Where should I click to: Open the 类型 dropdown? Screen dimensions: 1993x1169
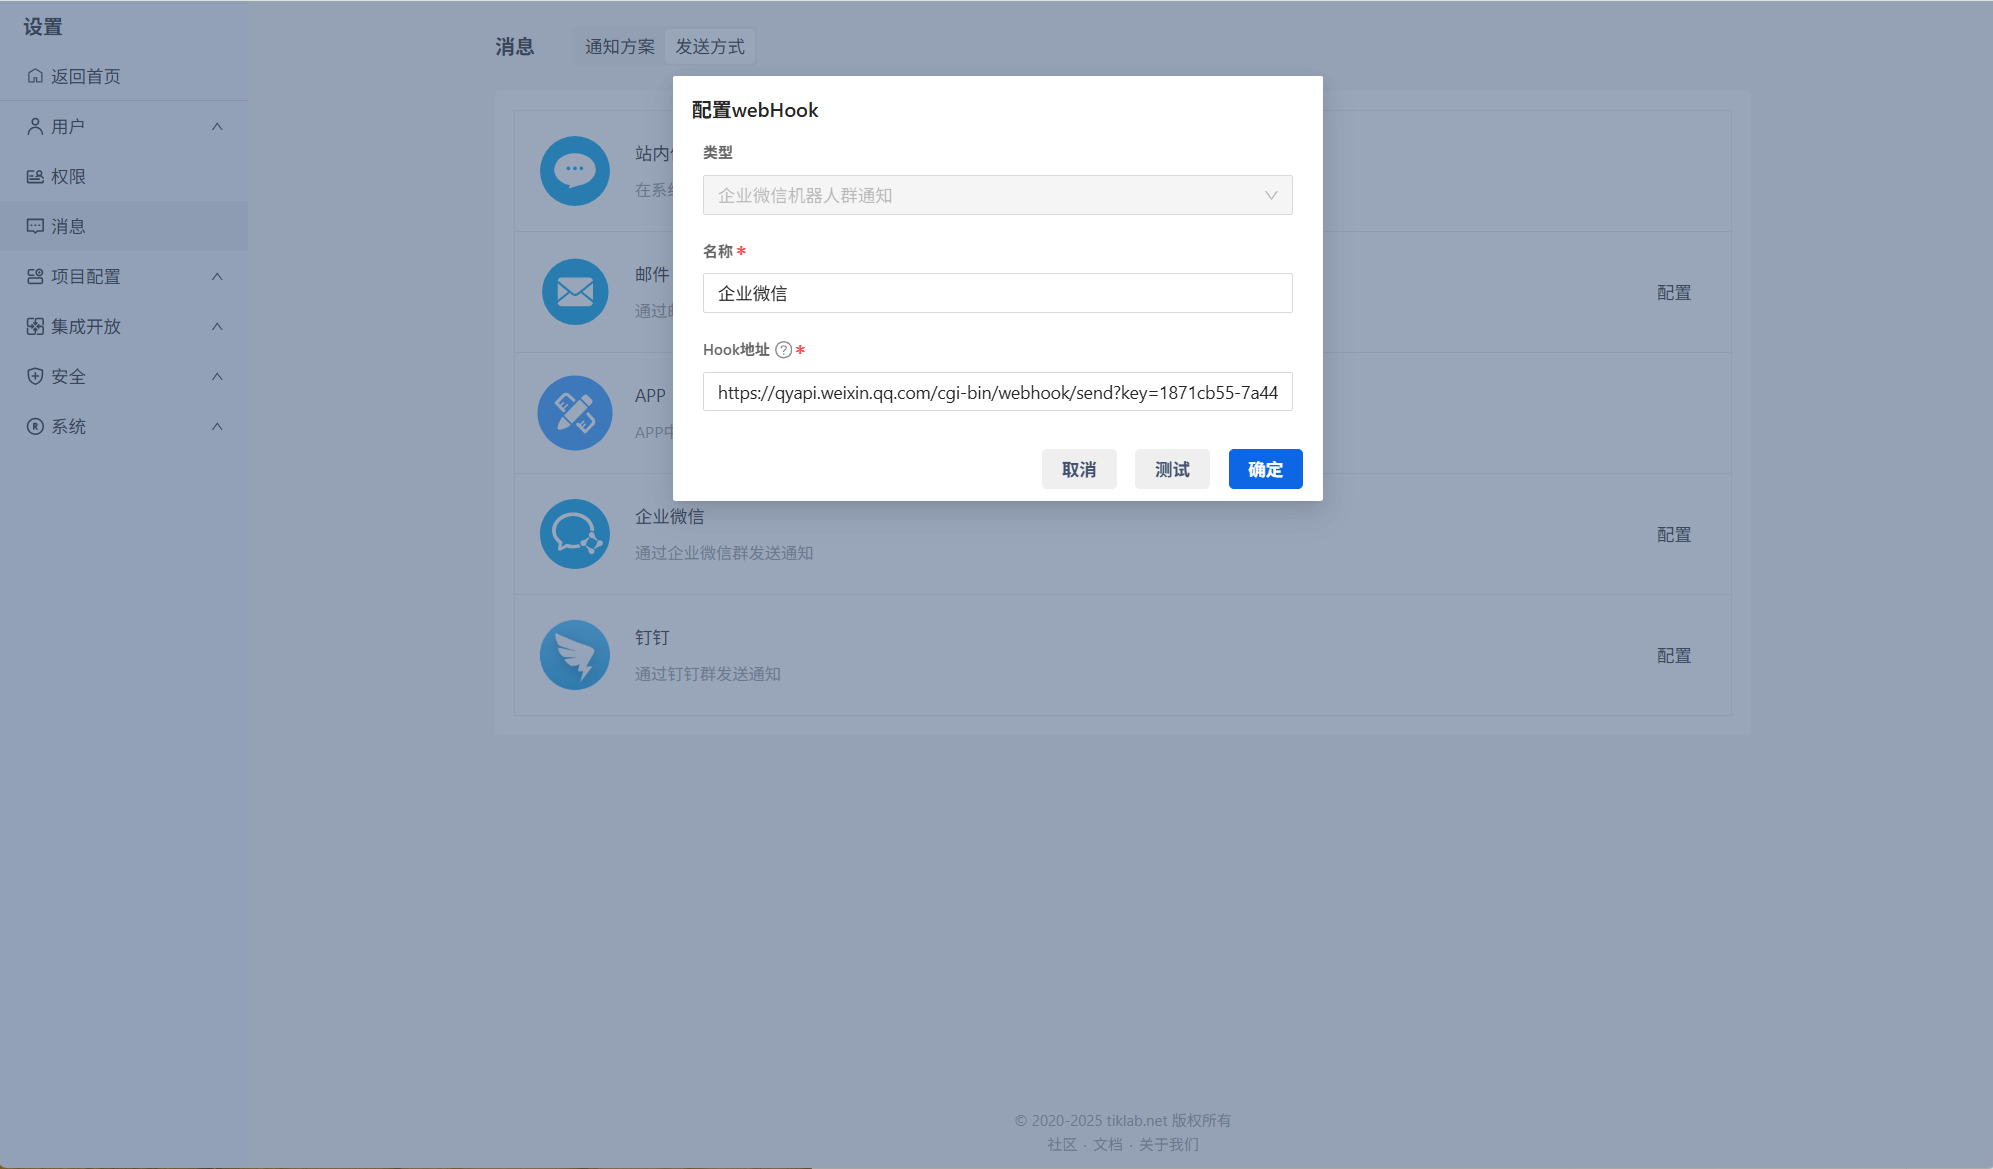[997, 195]
